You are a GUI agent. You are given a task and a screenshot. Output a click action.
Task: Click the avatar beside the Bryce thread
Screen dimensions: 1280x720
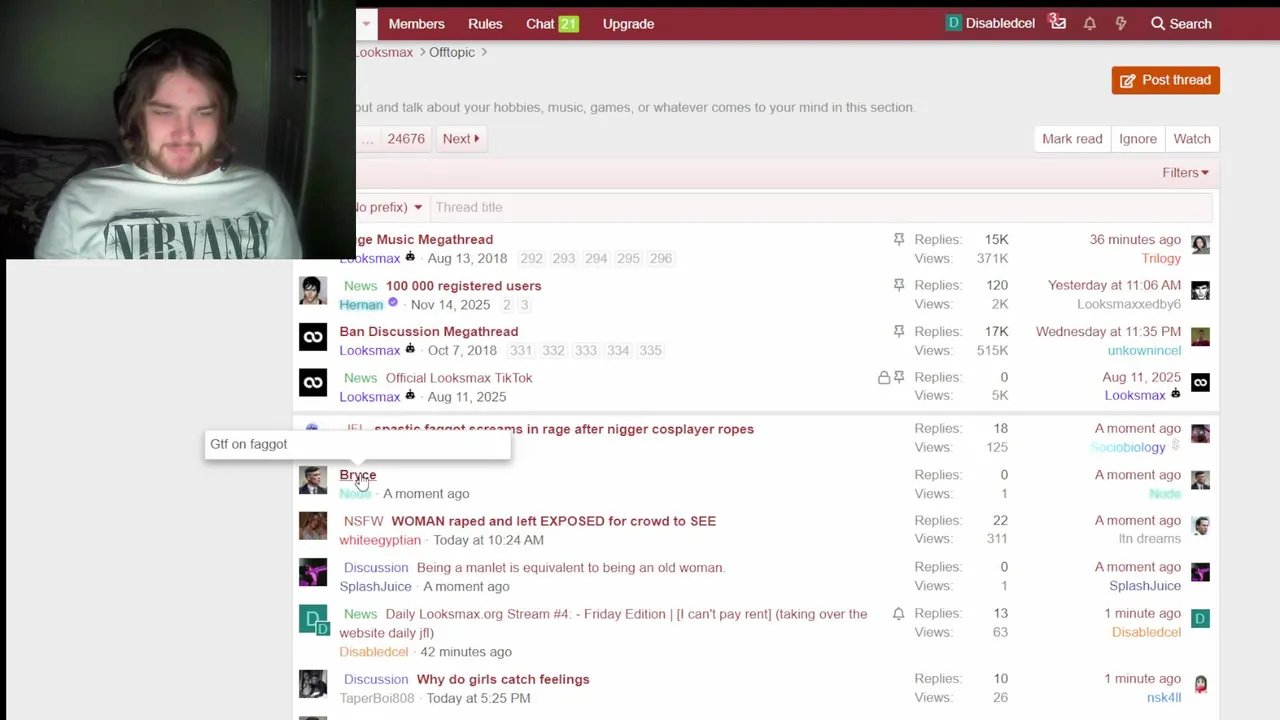pyautogui.click(x=313, y=480)
